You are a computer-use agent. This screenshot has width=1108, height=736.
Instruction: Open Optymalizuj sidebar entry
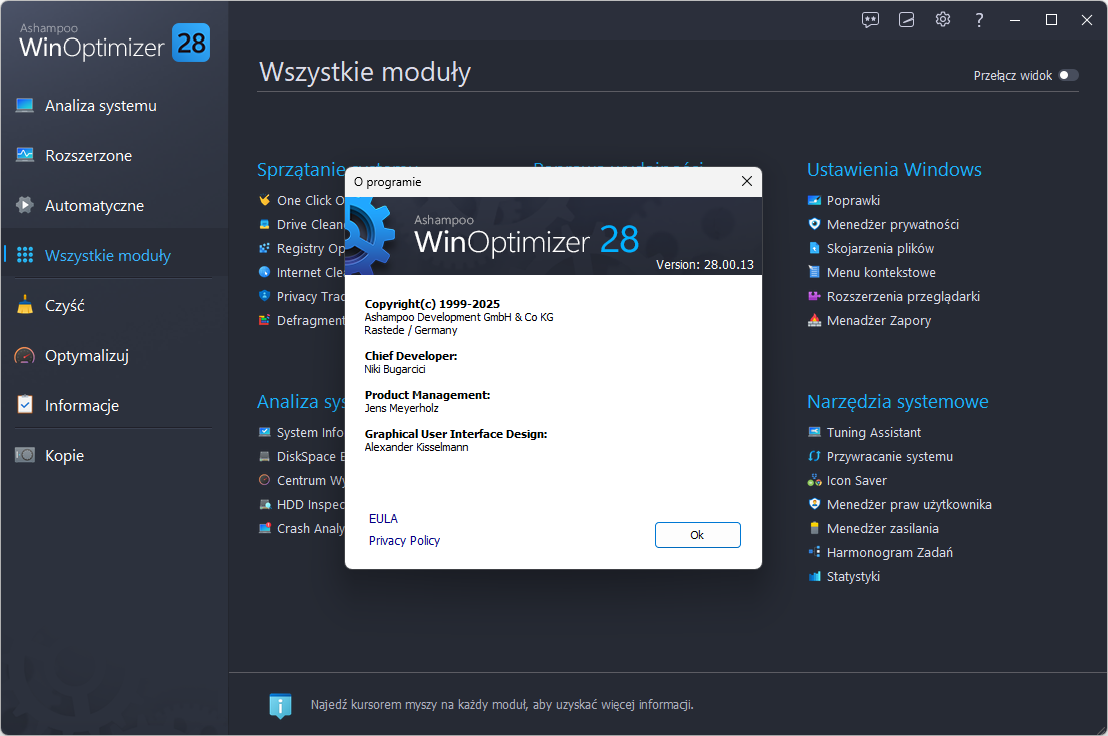coord(86,356)
